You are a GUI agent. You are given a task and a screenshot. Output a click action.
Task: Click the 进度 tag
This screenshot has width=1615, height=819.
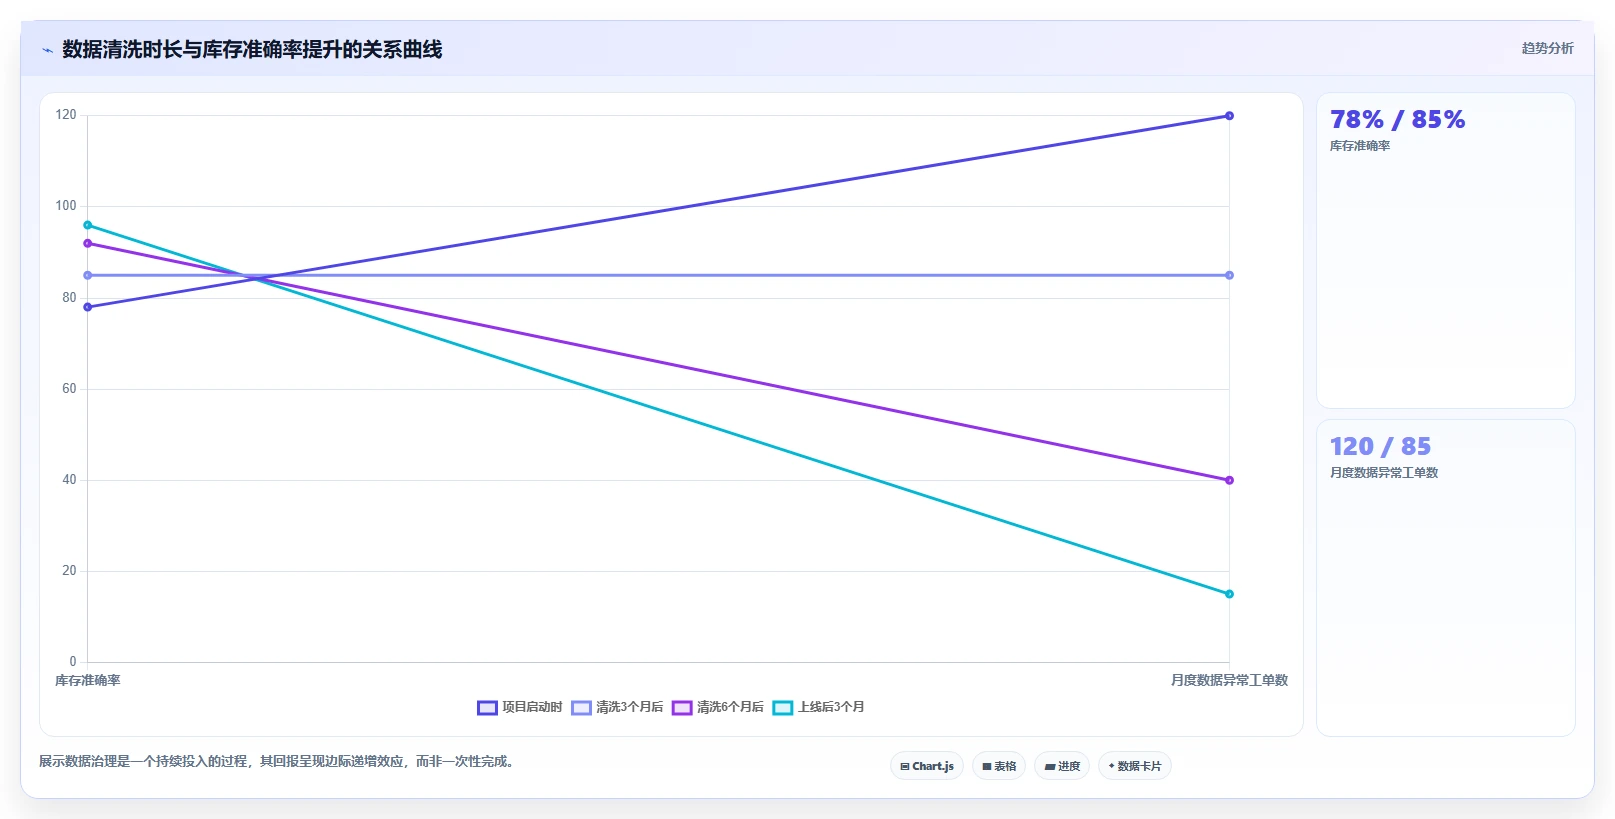[x=1062, y=766]
